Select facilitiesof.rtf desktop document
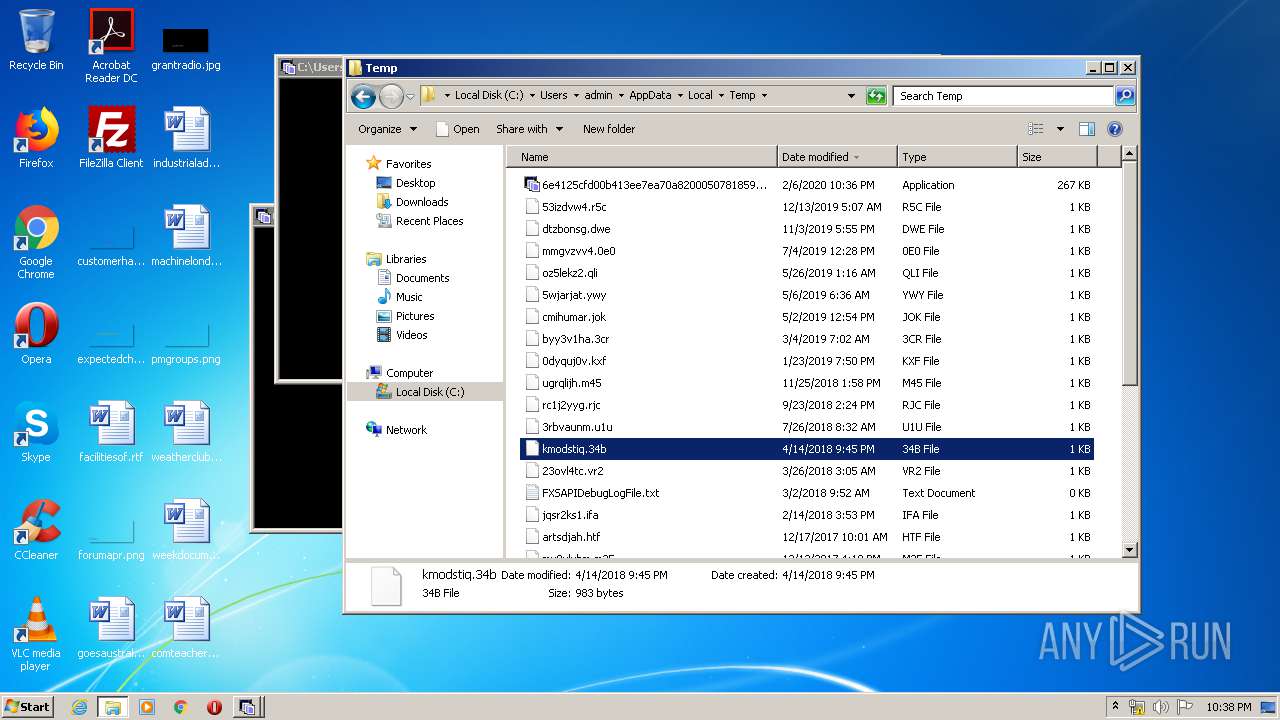This screenshot has width=1280, height=720. pos(111,432)
